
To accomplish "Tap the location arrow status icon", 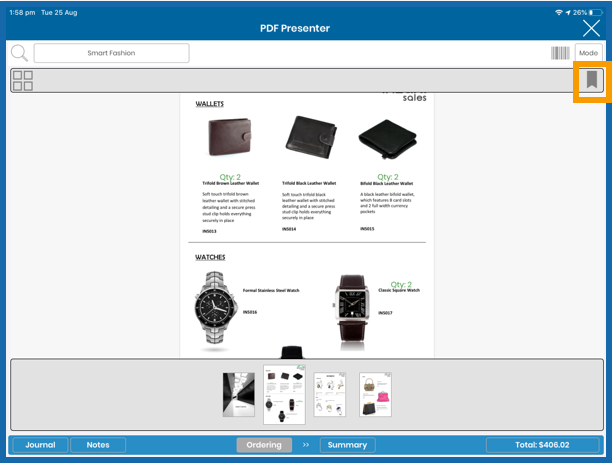I will tap(568, 12).
